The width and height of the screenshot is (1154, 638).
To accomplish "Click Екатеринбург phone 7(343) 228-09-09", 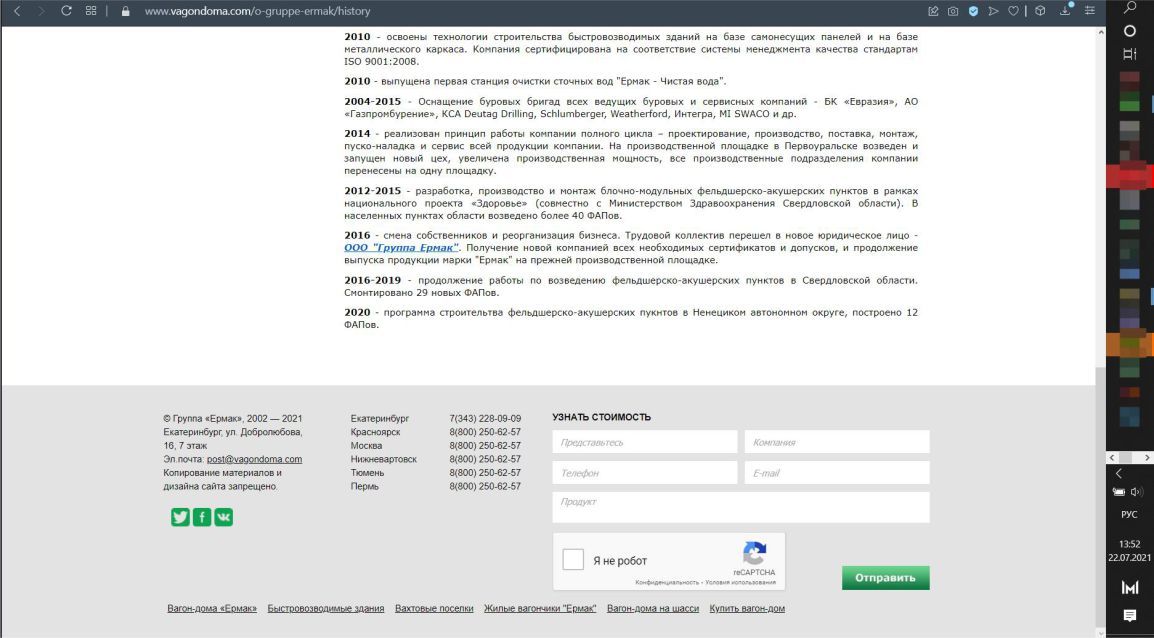I will (485, 419).
